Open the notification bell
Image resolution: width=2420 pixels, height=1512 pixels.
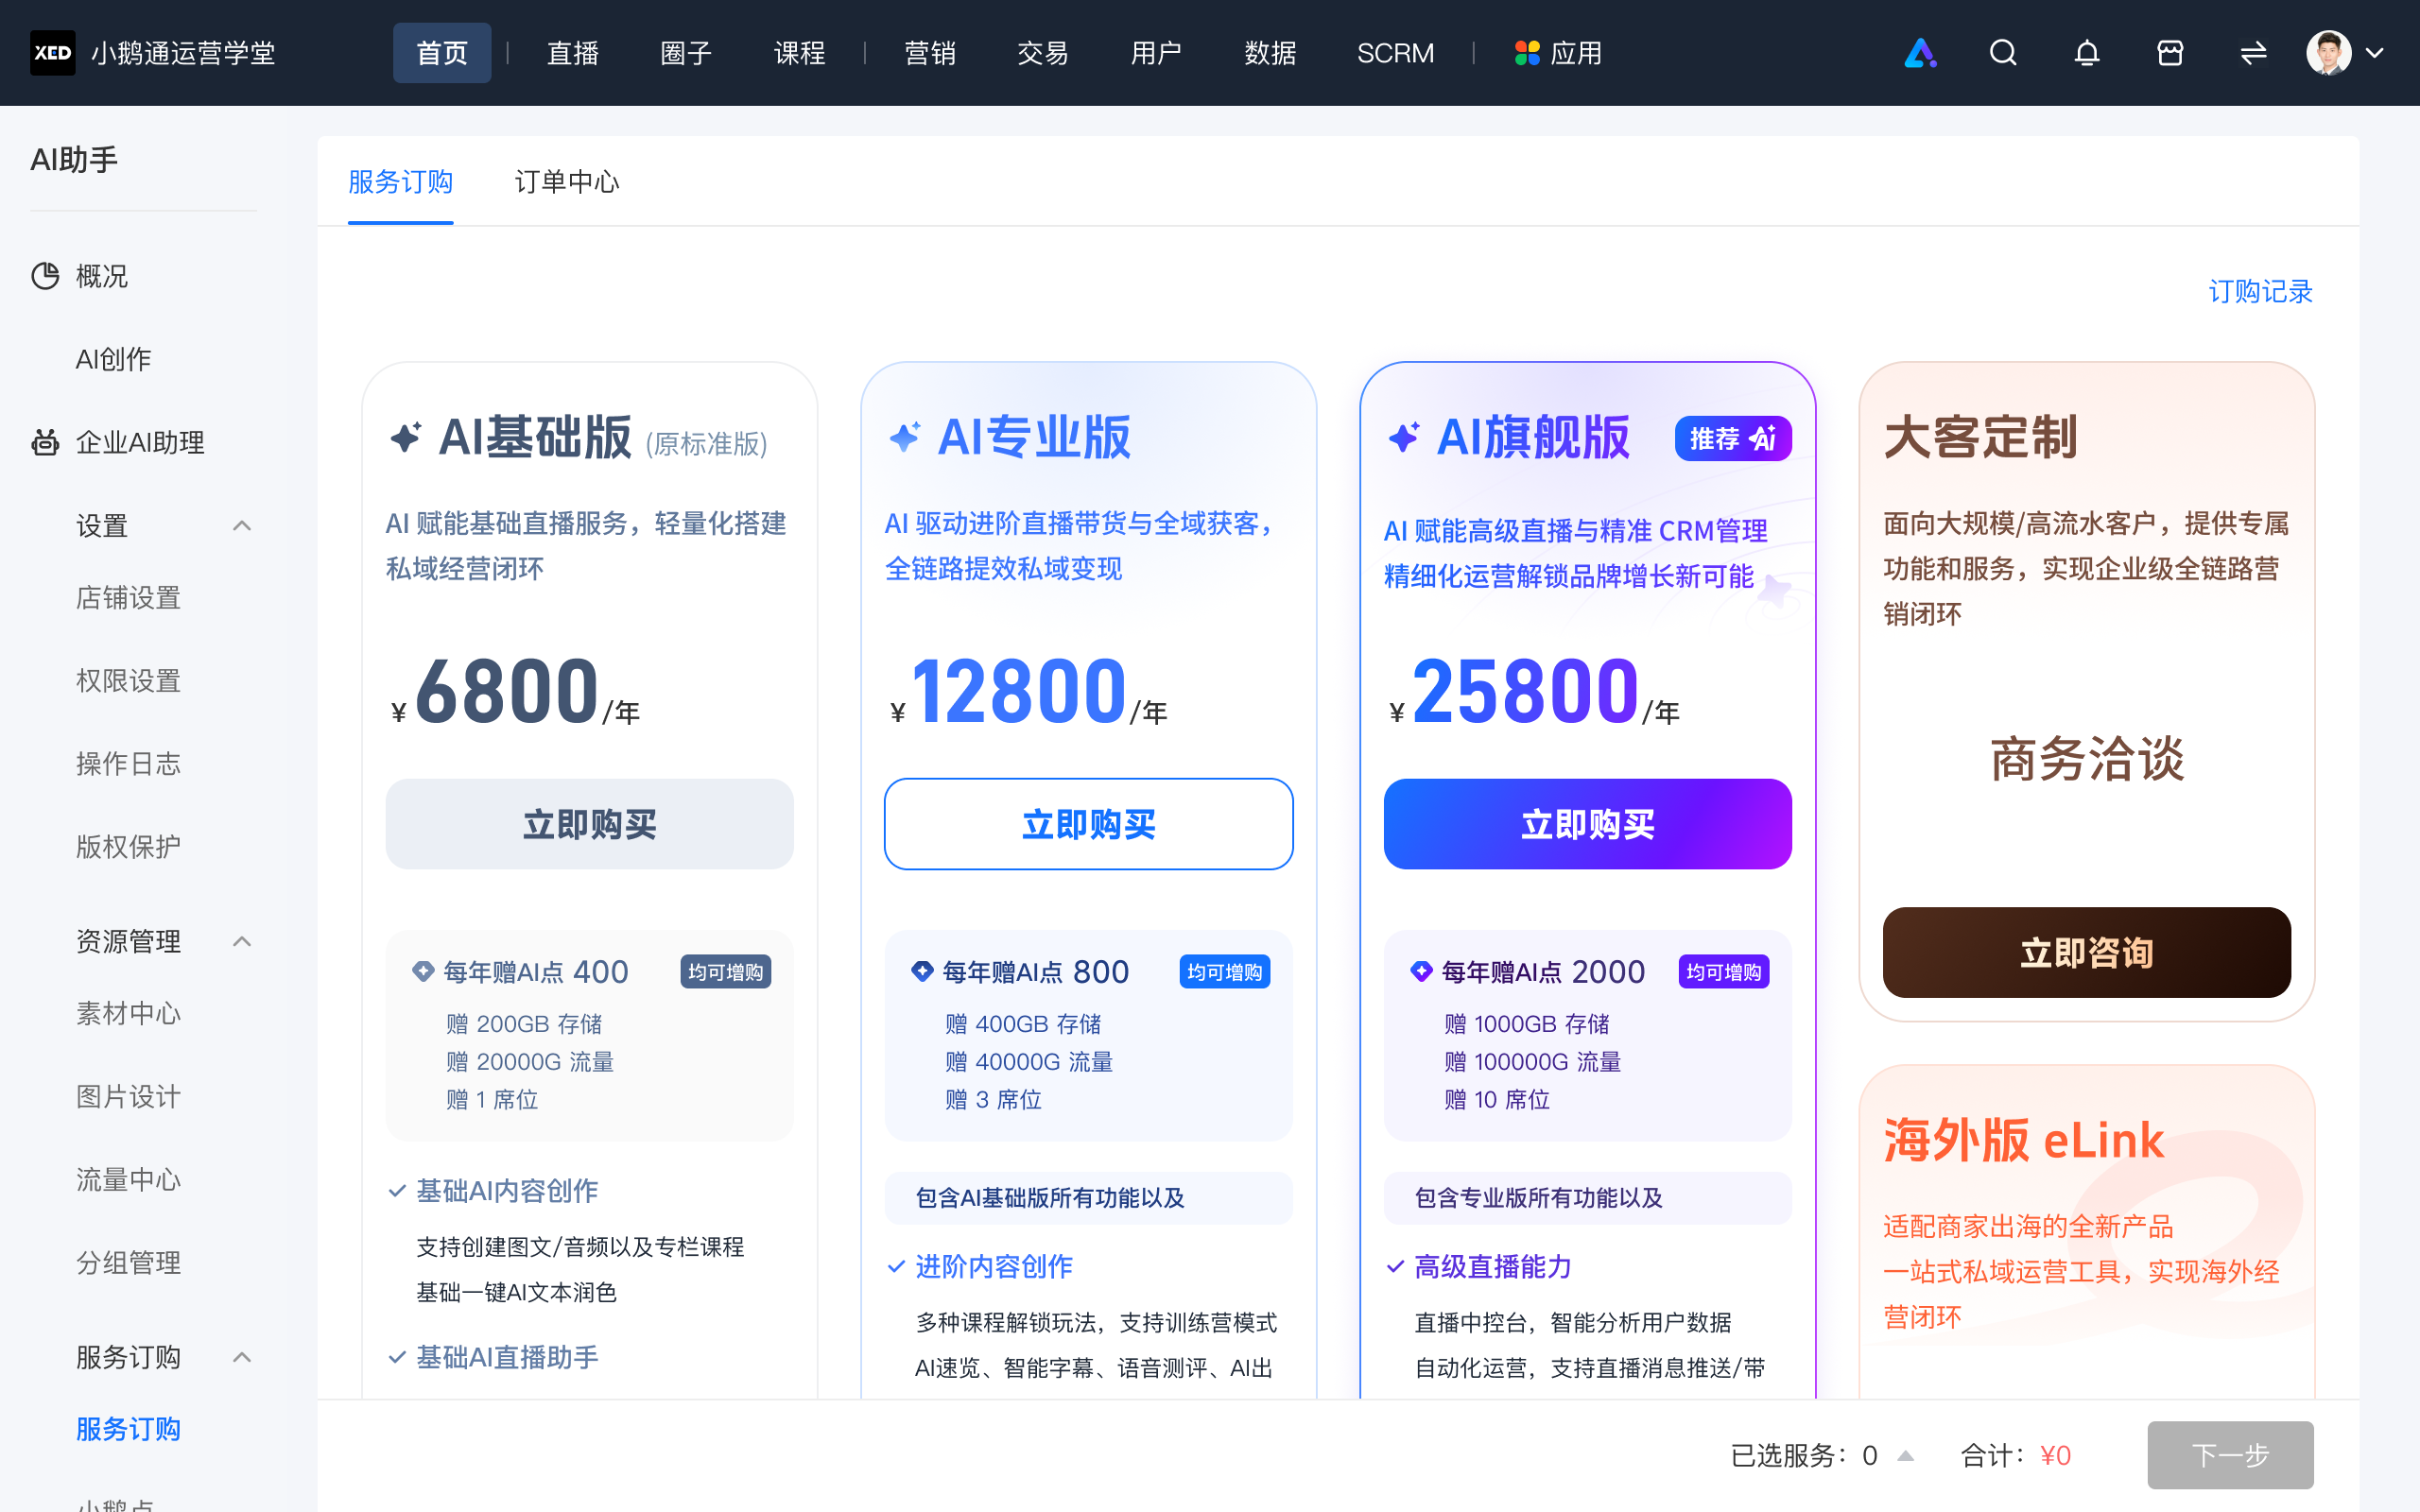2086,53
